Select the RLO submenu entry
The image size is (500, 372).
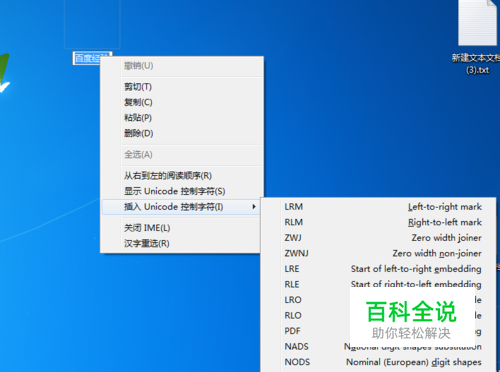click(378, 315)
